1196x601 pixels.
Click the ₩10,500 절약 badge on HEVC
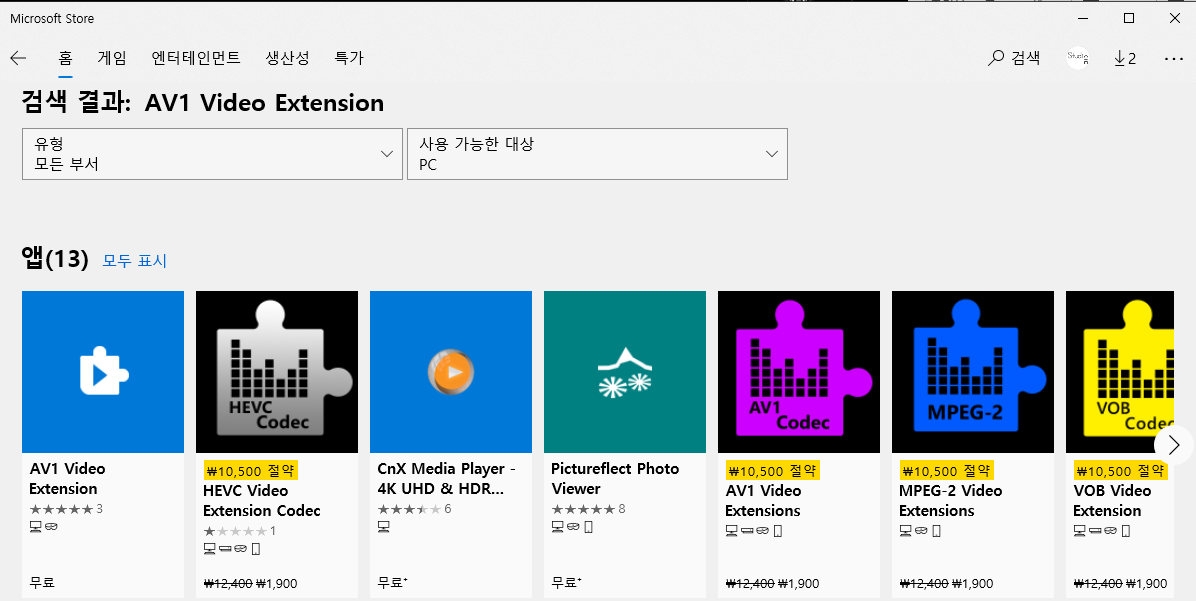pos(250,471)
